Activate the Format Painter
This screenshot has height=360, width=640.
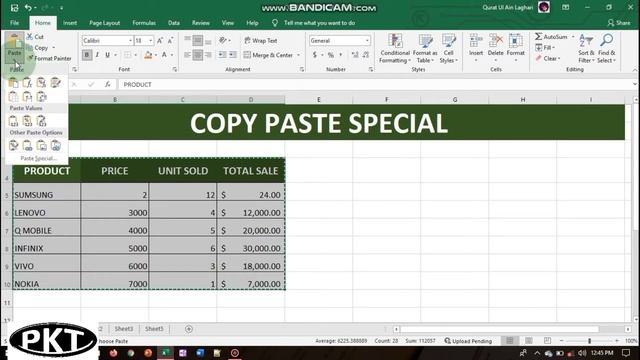(49, 58)
